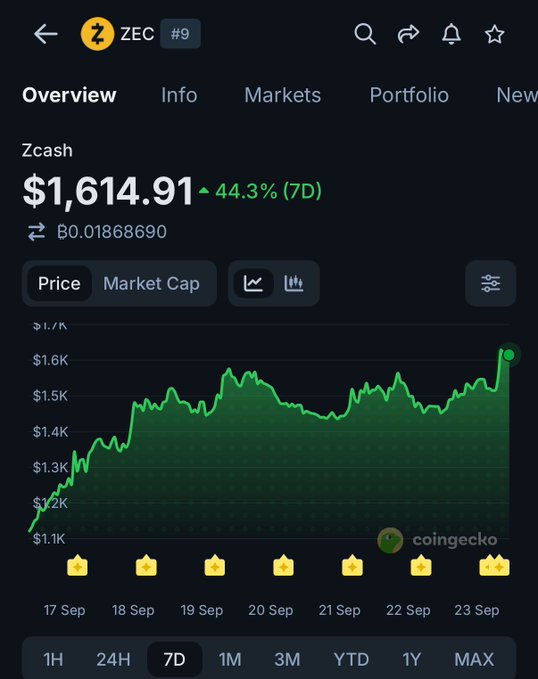Viewport: 538px width, 679px height.
Task: Select the 24H time range
Action: pyautogui.click(x=113, y=660)
